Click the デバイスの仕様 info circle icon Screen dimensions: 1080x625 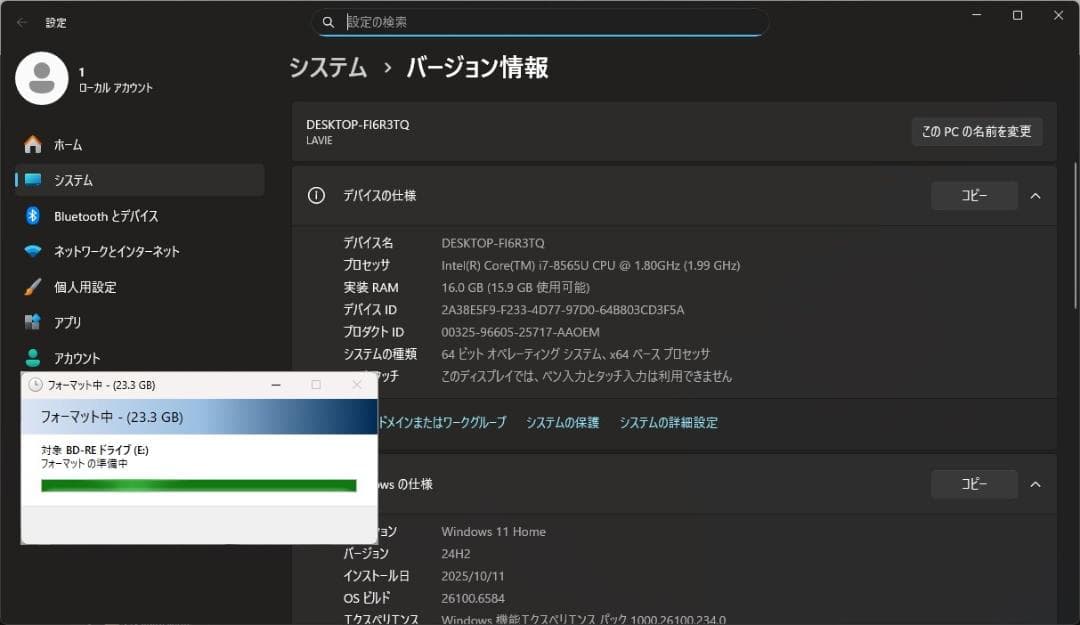(318, 195)
